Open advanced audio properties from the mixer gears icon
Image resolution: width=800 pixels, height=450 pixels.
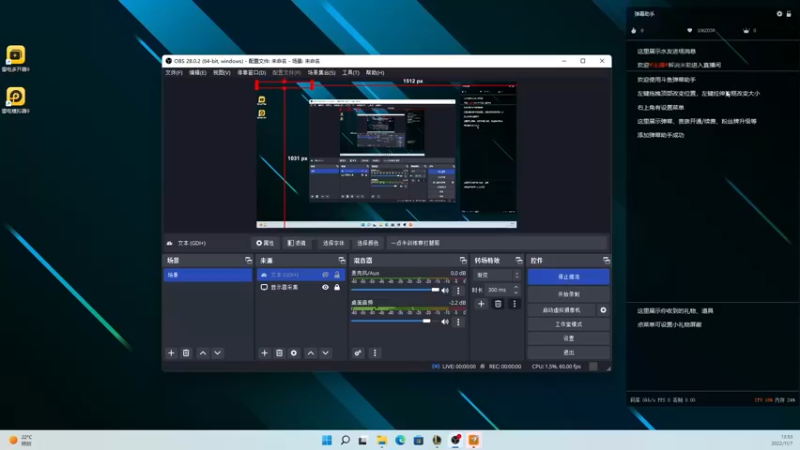[x=358, y=353]
